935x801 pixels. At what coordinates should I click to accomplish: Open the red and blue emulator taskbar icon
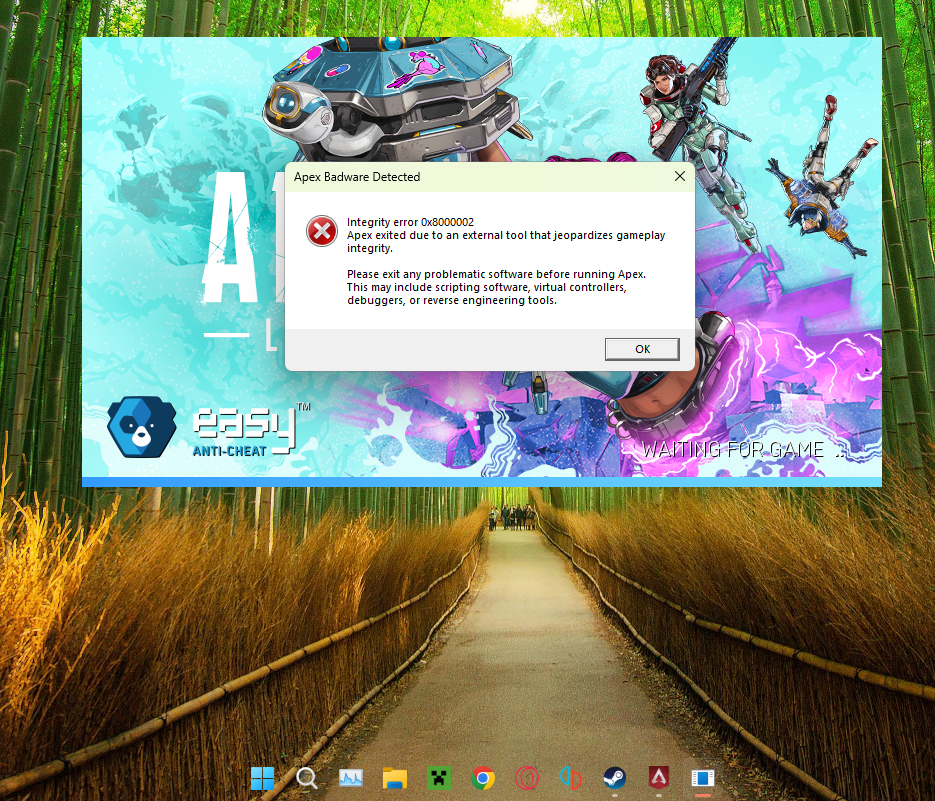[570, 778]
